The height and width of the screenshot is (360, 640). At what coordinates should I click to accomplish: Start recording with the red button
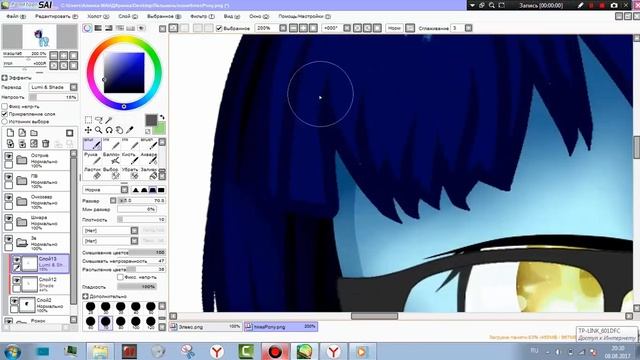(x=602, y=5)
